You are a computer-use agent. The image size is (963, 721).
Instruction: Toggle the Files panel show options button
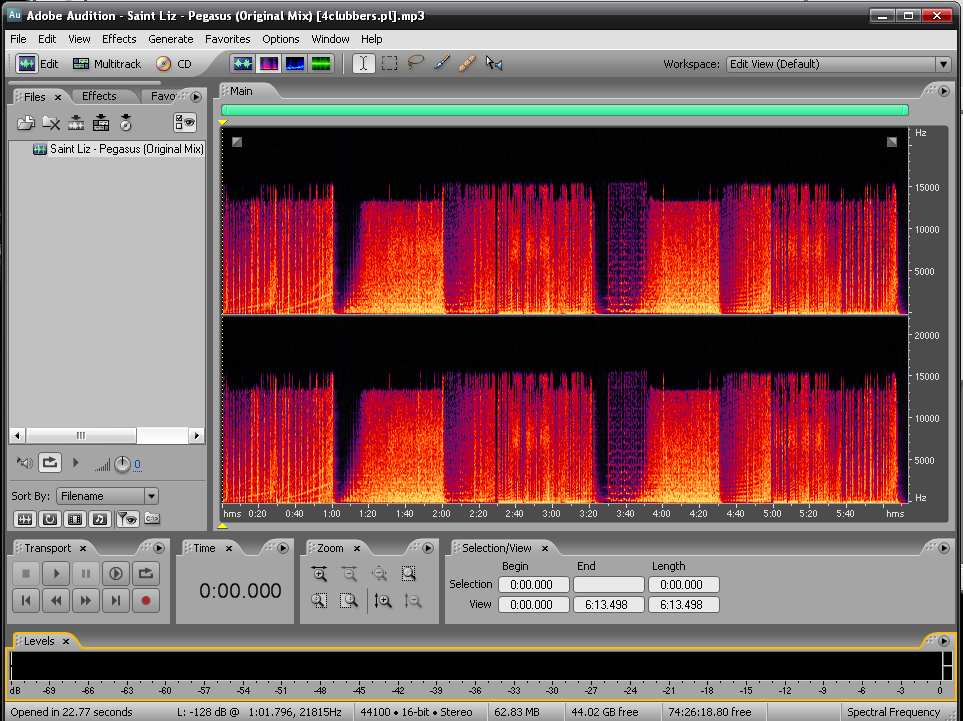185,122
